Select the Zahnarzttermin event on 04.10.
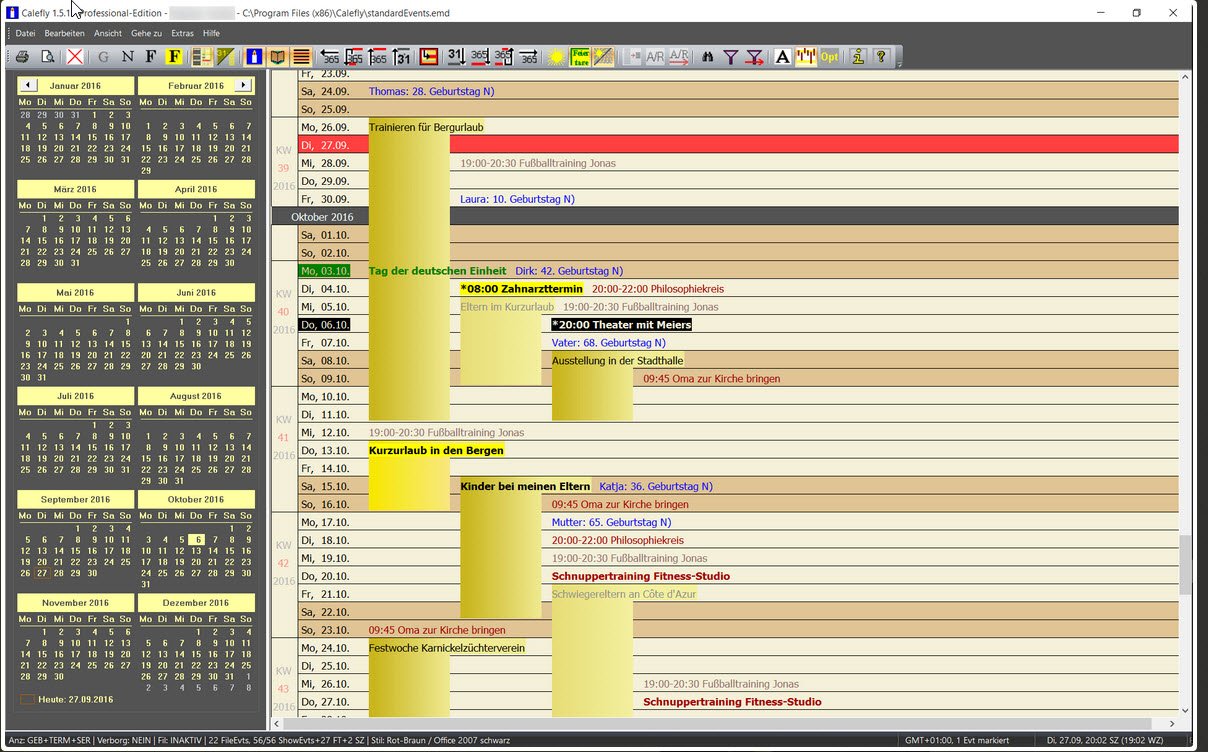This screenshot has height=752, width=1208. [520, 289]
